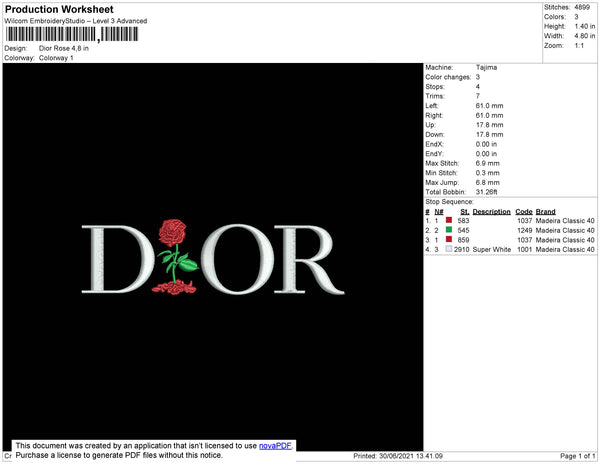Click 'Printed: 30/06/2021 13.41.09' footer text

[398, 456]
